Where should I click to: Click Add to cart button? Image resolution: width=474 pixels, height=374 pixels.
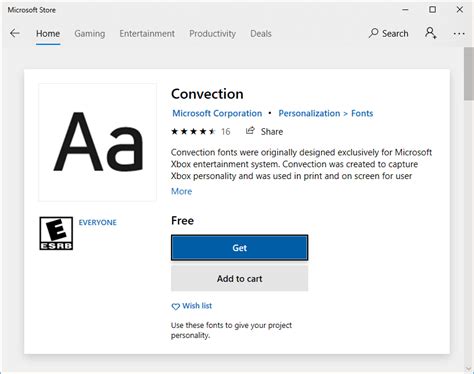point(239,279)
